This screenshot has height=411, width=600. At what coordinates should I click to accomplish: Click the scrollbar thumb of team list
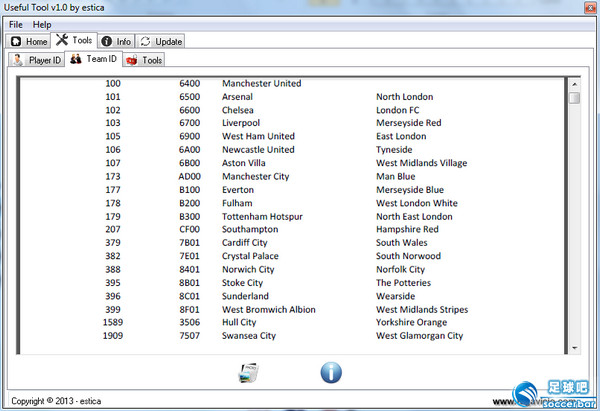pyautogui.click(x=574, y=97)
